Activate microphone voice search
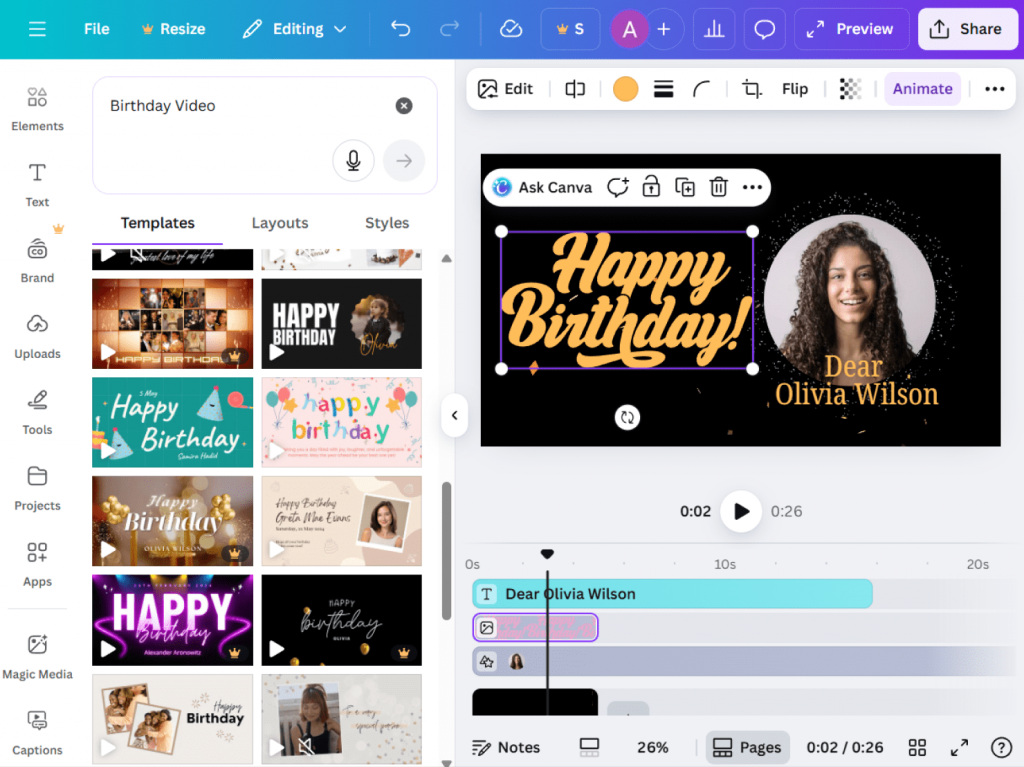Screen dimensions: 1024x767 [x=353, y=160]
